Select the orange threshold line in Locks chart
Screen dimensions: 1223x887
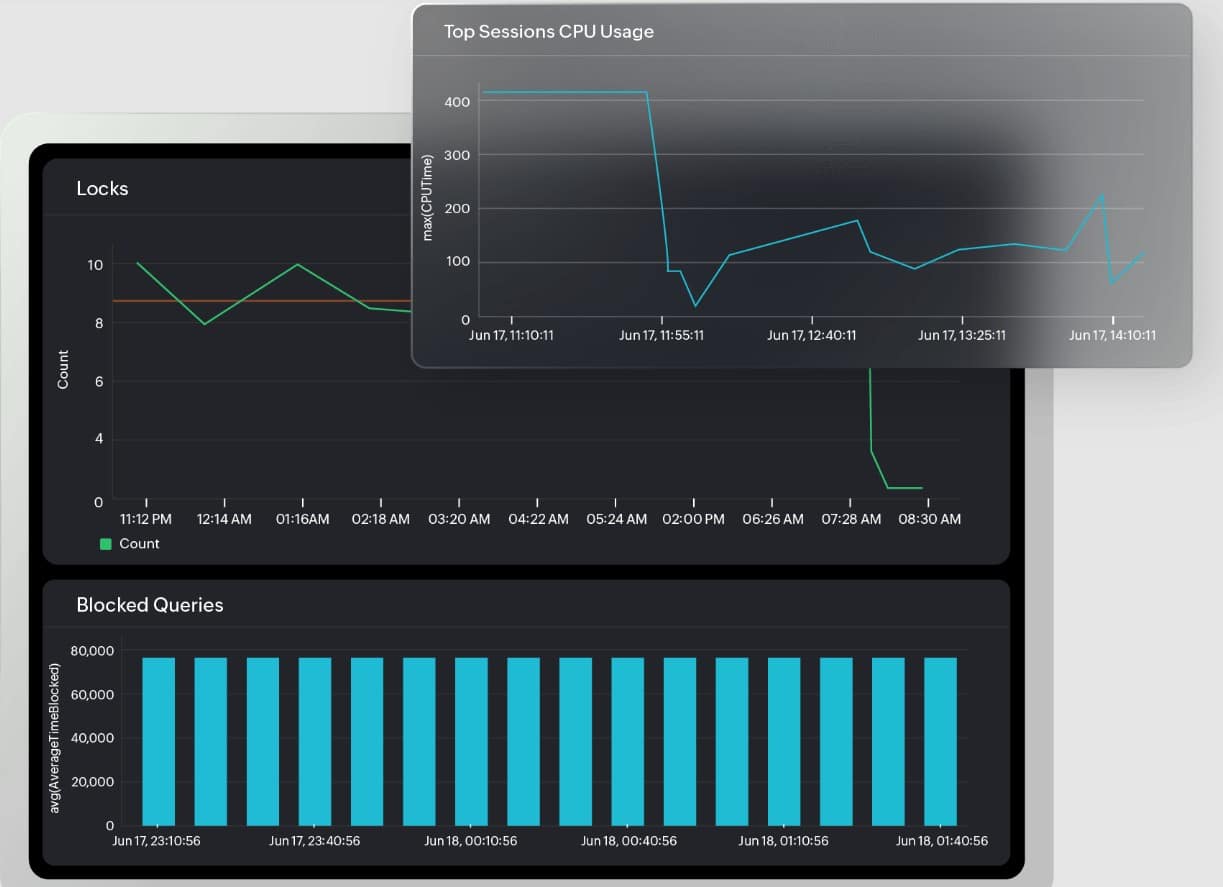(x=250, y=299)
